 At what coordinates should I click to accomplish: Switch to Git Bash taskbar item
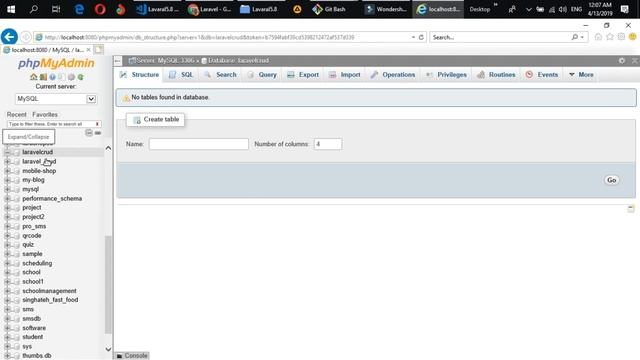click(329, 9)
